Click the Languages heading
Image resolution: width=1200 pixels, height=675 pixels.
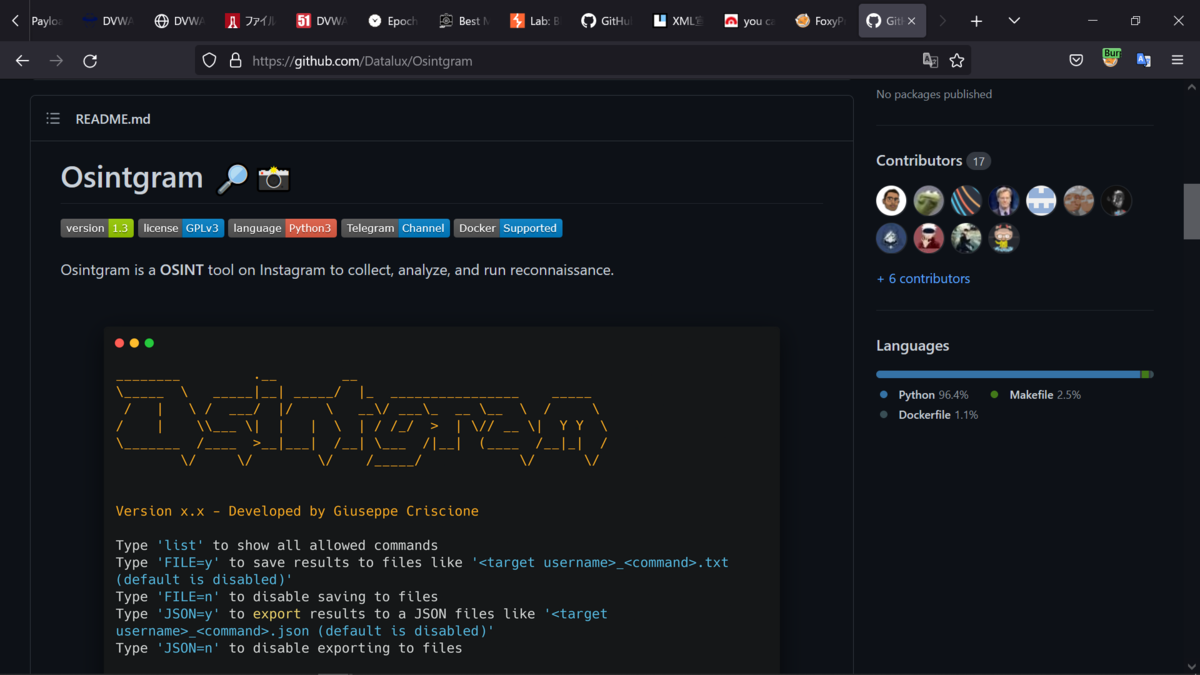click(x=913, y=346)
